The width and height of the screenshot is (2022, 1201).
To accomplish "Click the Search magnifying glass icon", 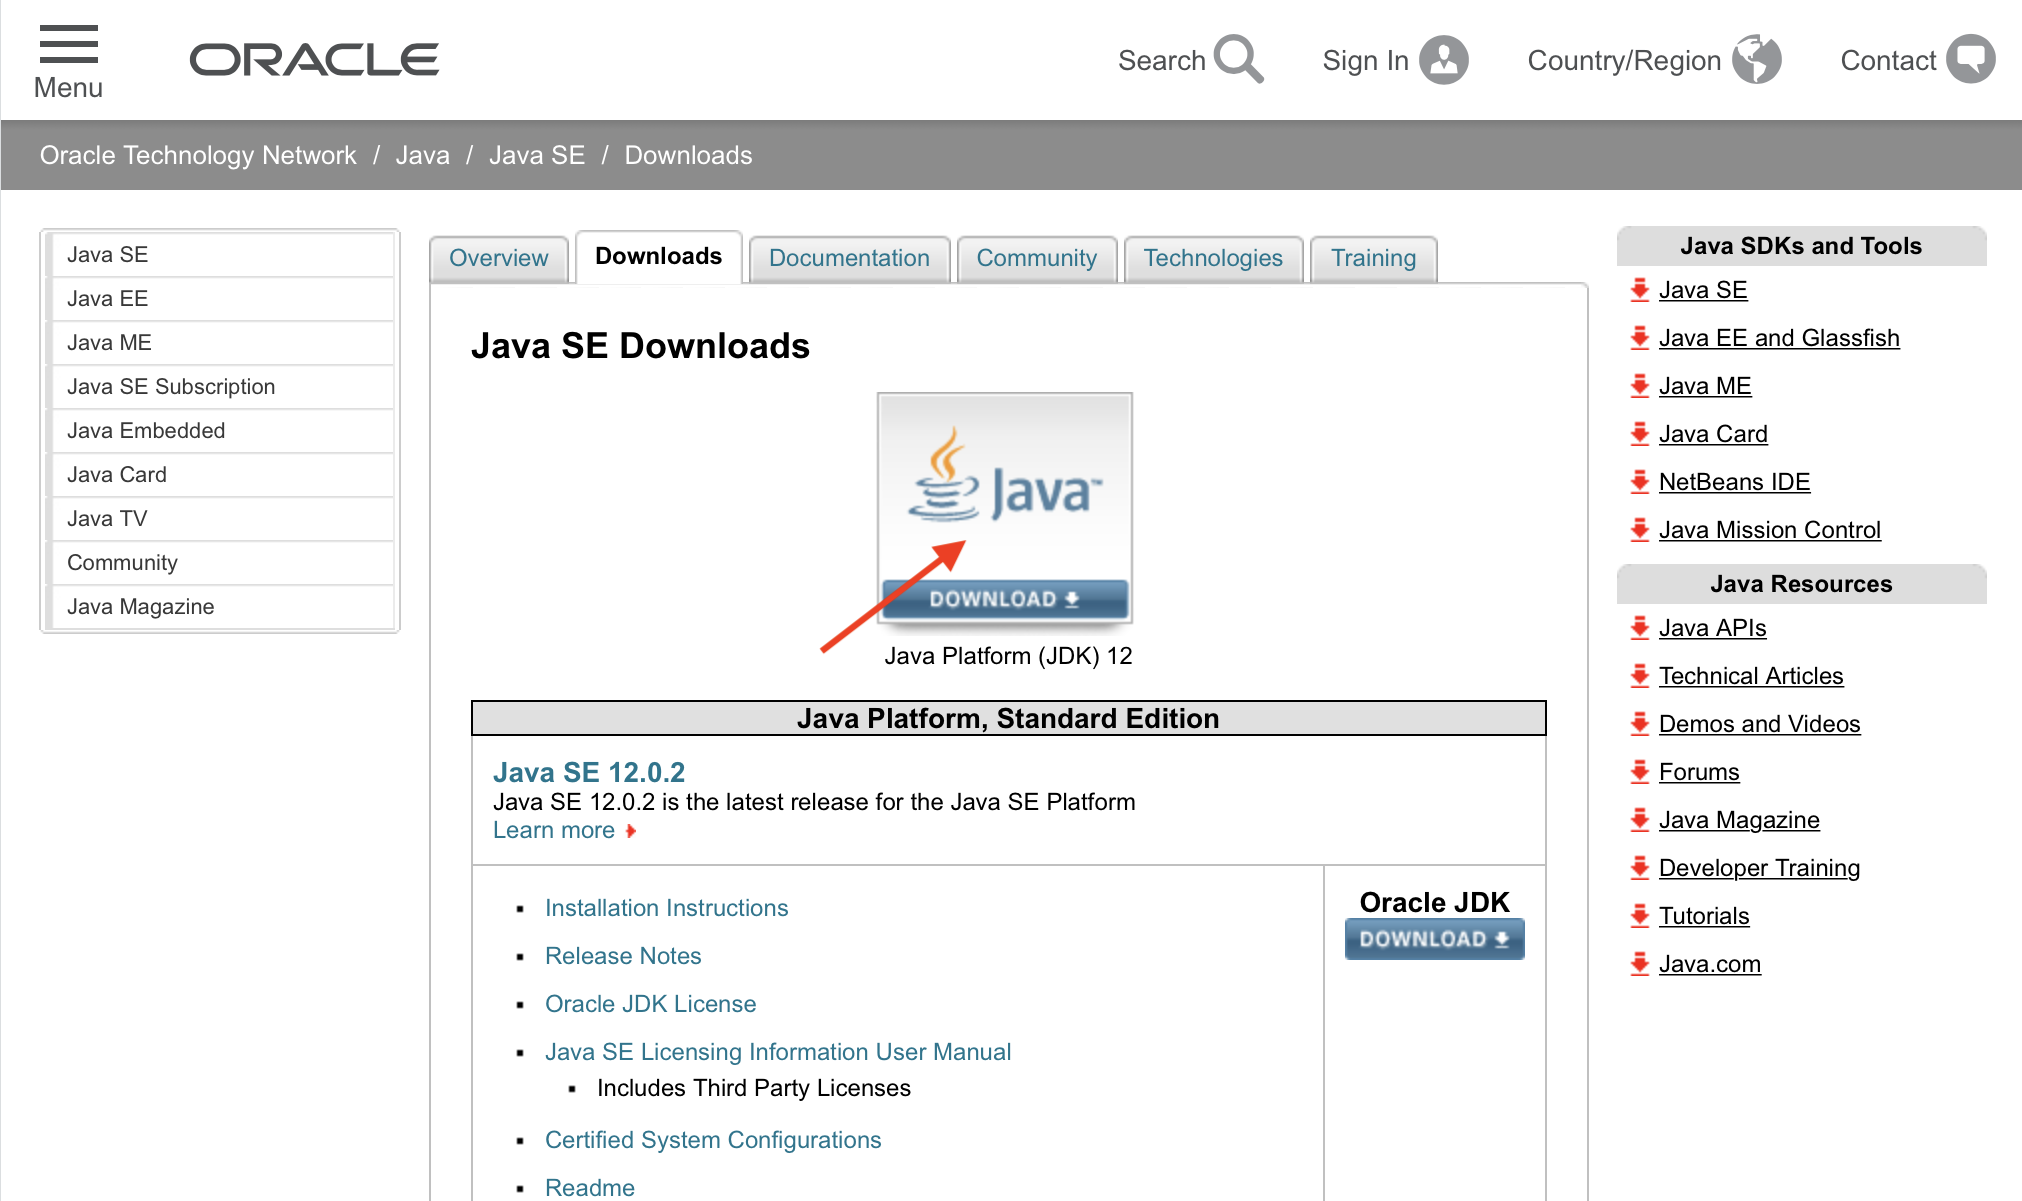I will [x=1238, y=59].
